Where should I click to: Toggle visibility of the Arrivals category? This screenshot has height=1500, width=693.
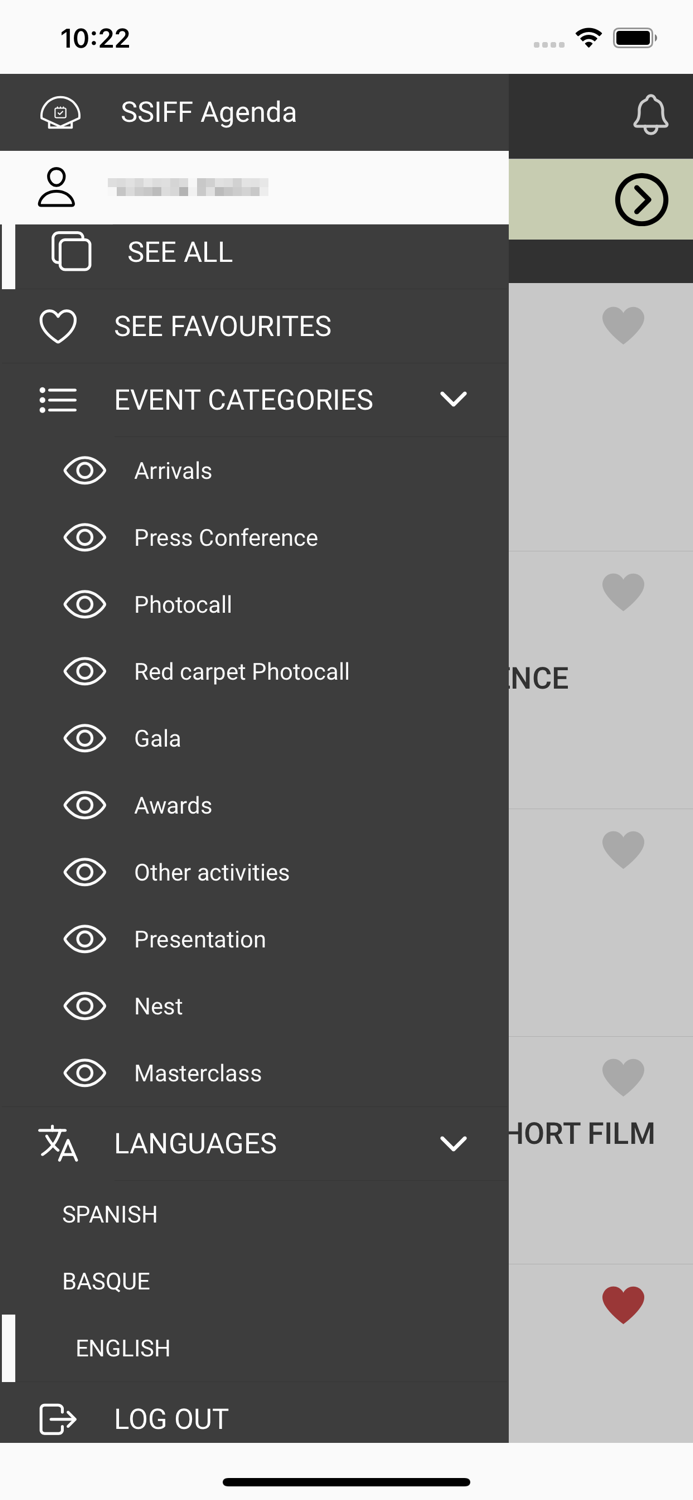[85, 470]
